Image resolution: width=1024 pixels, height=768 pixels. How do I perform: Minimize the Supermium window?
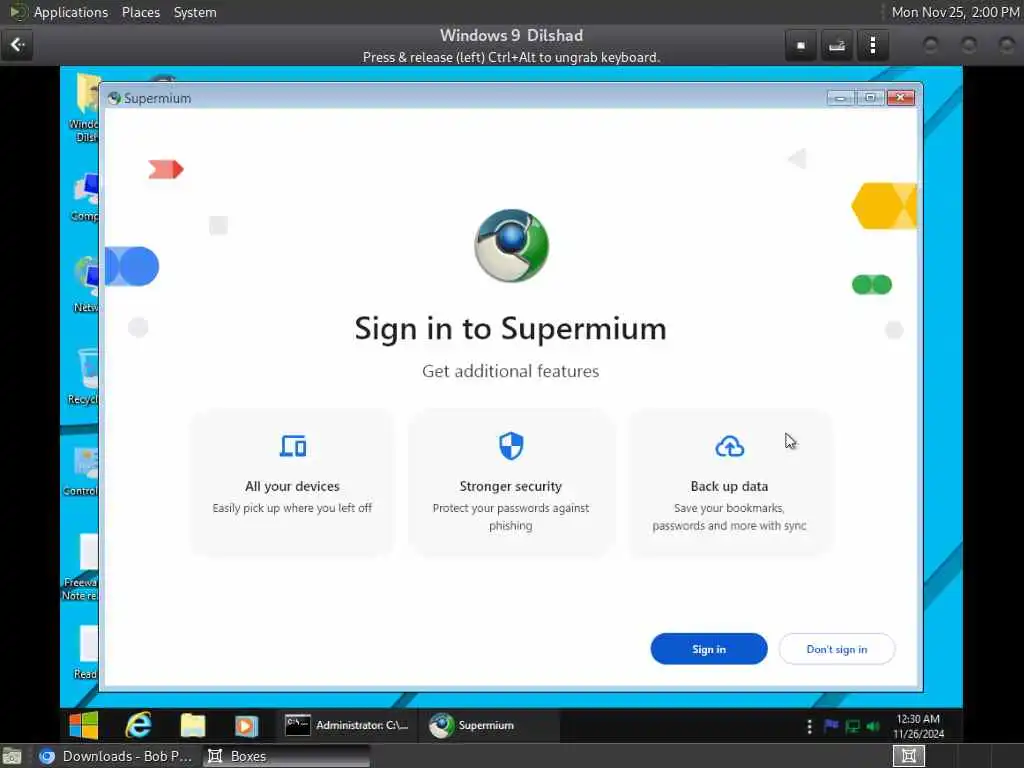point(840,98)
